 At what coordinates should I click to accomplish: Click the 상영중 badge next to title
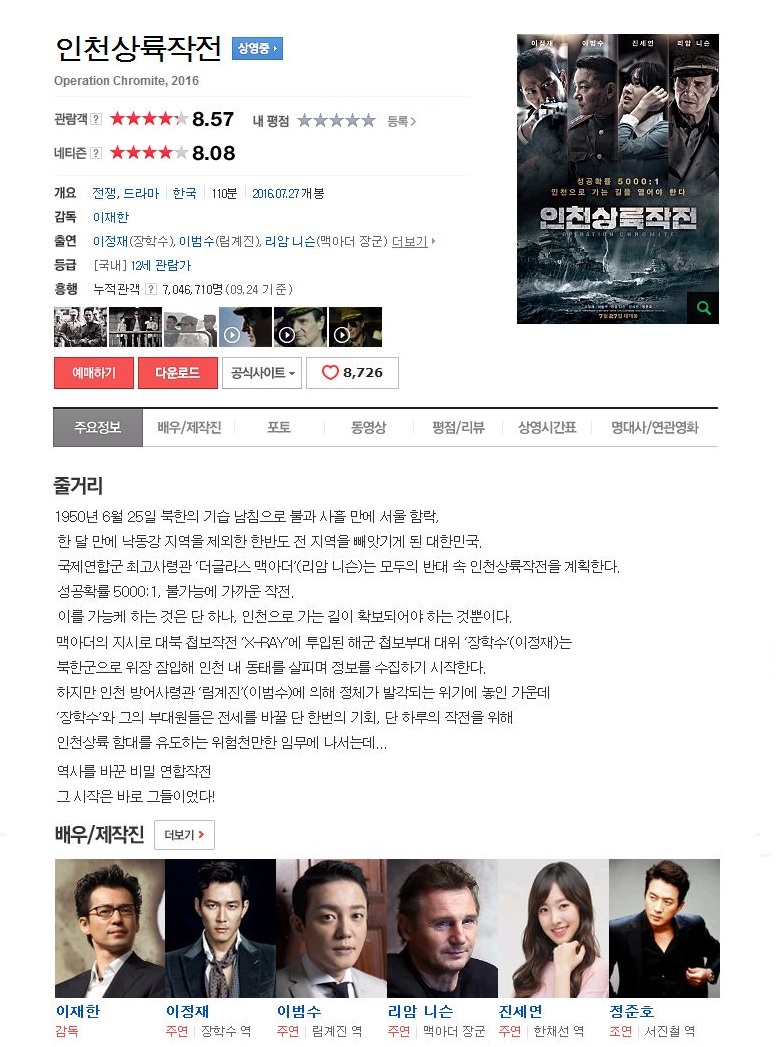[258, 48]
